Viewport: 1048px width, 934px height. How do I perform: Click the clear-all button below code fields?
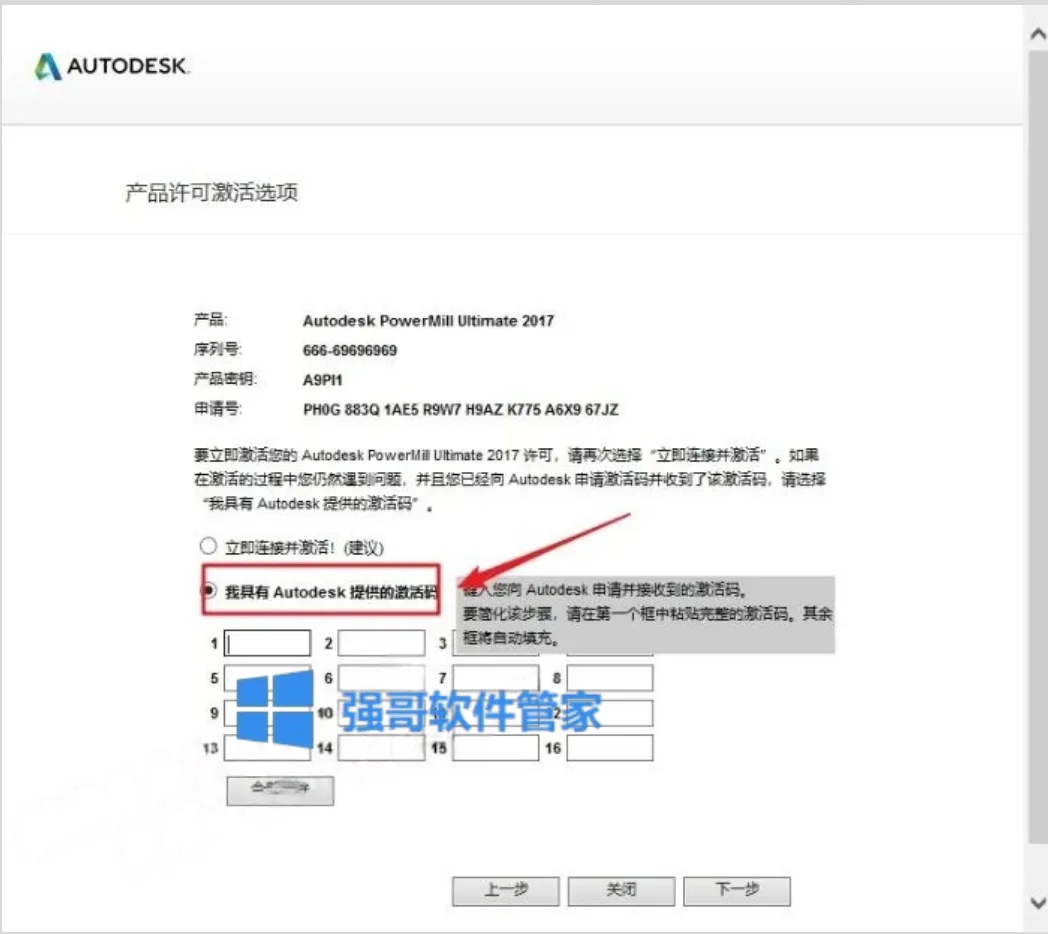pos(280,790)
